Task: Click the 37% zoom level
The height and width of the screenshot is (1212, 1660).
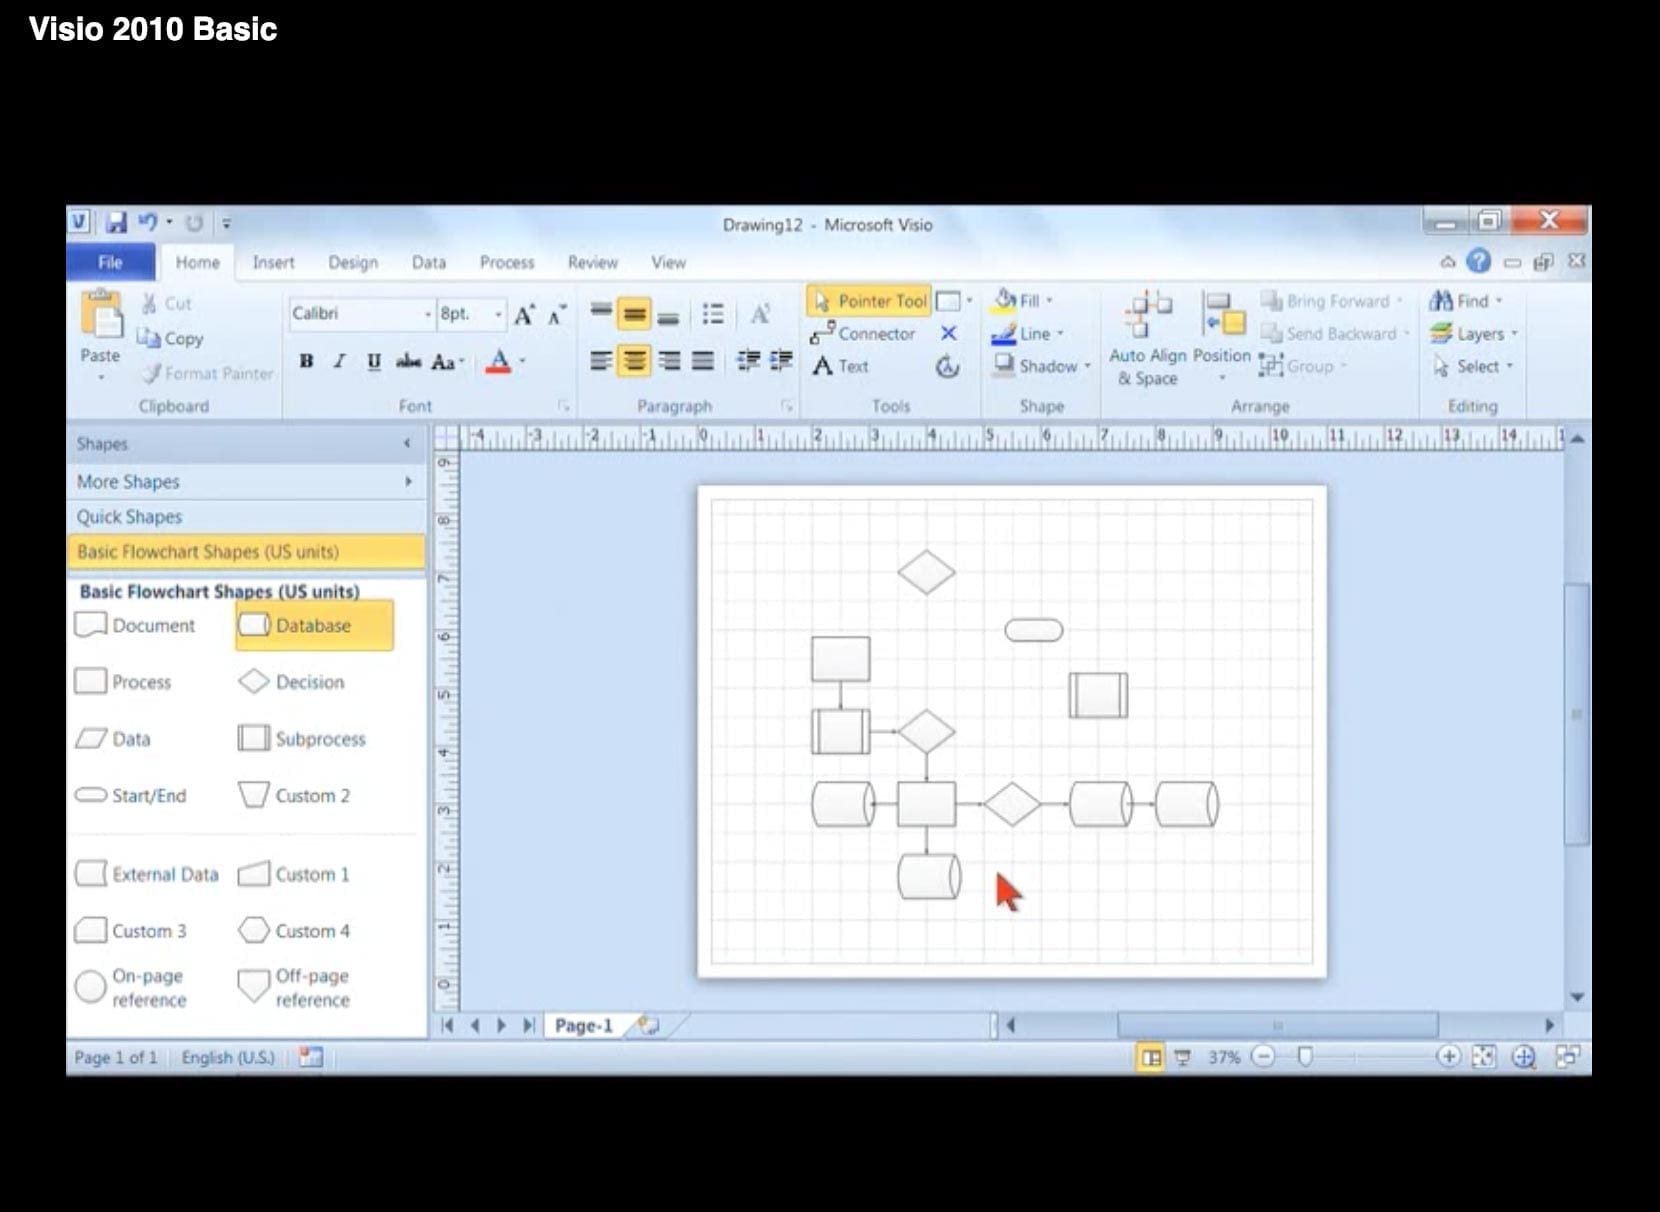Action: pyautogui.click(x=1223, y=1057)
